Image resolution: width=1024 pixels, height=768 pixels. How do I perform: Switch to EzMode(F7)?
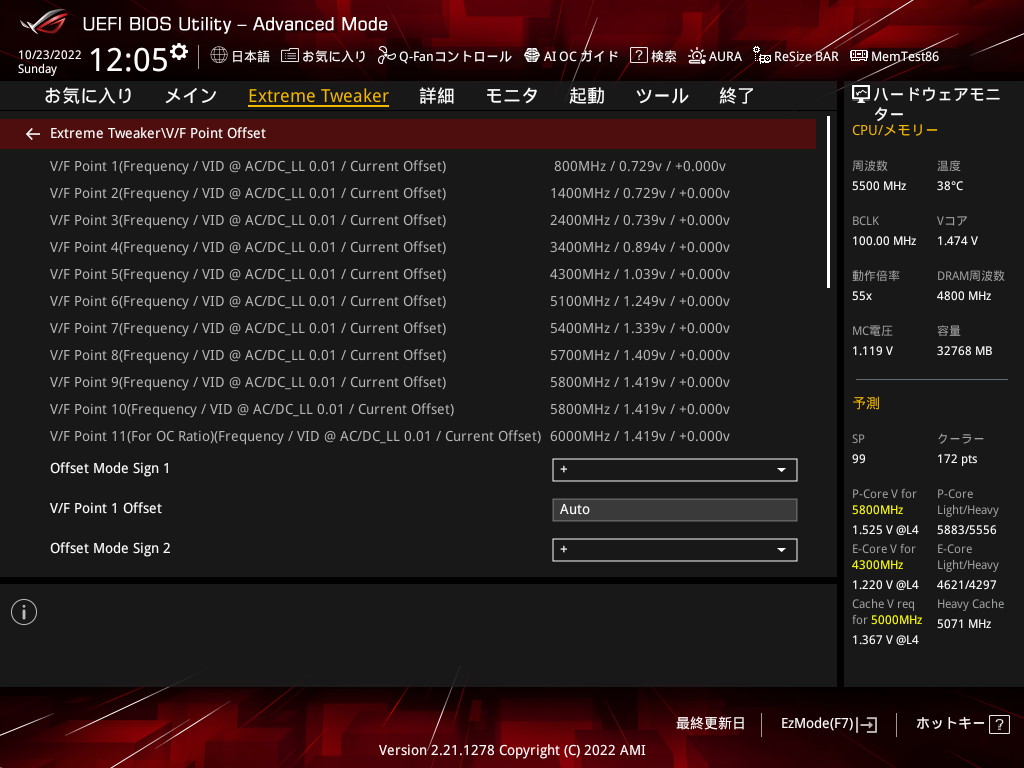818,724
